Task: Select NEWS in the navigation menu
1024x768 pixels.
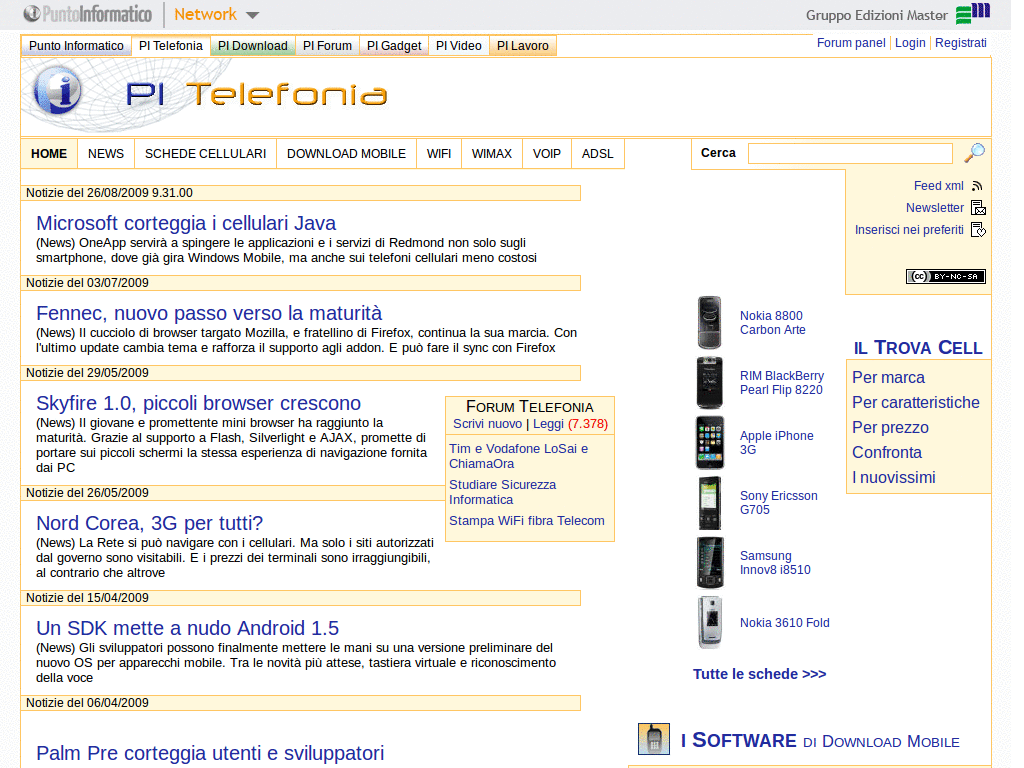Action: (106, 153)
